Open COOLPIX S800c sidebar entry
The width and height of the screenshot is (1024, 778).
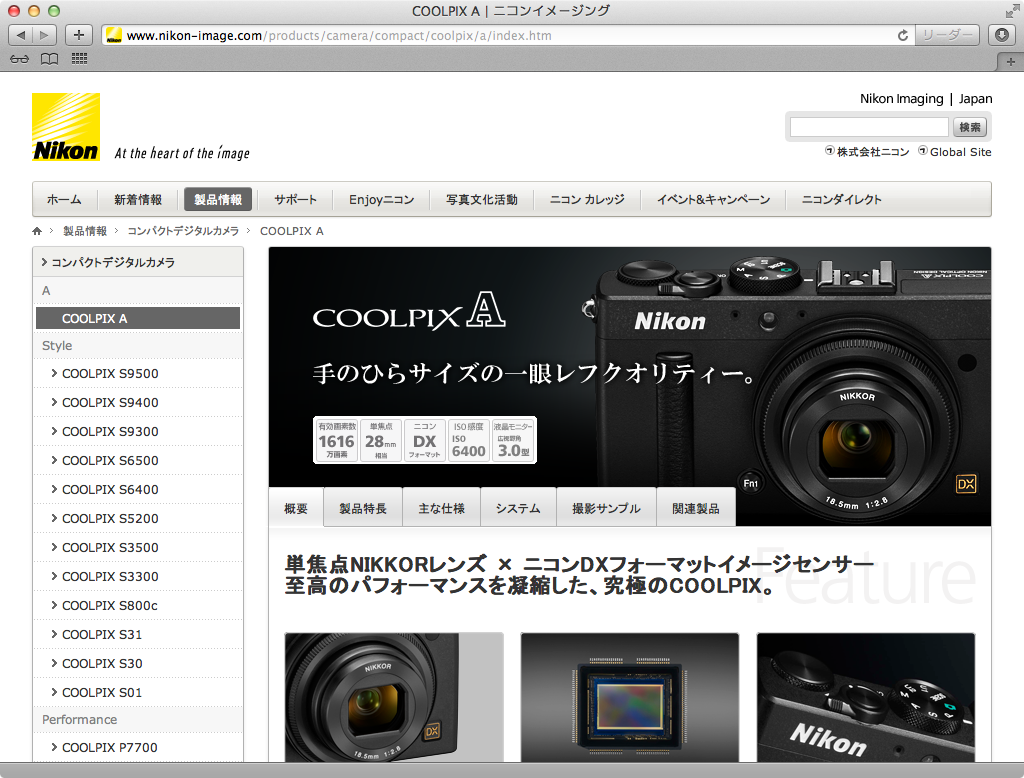(x=138, y=606)
